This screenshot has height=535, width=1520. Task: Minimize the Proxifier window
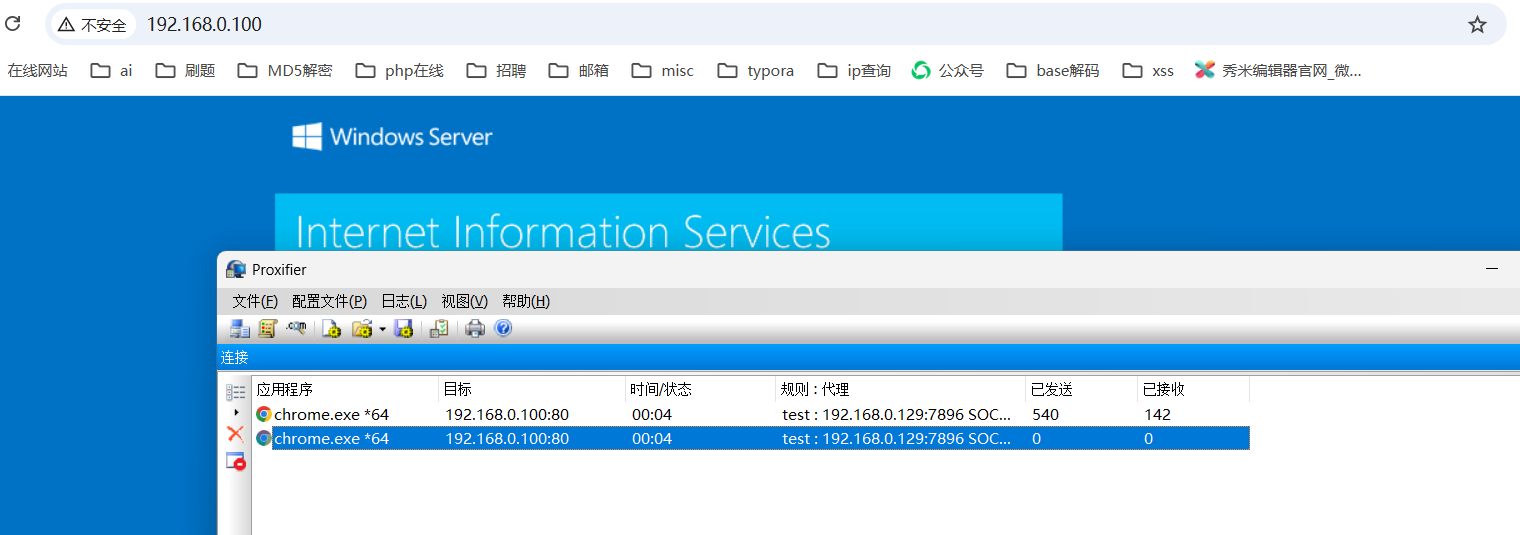coord(1492,269)
